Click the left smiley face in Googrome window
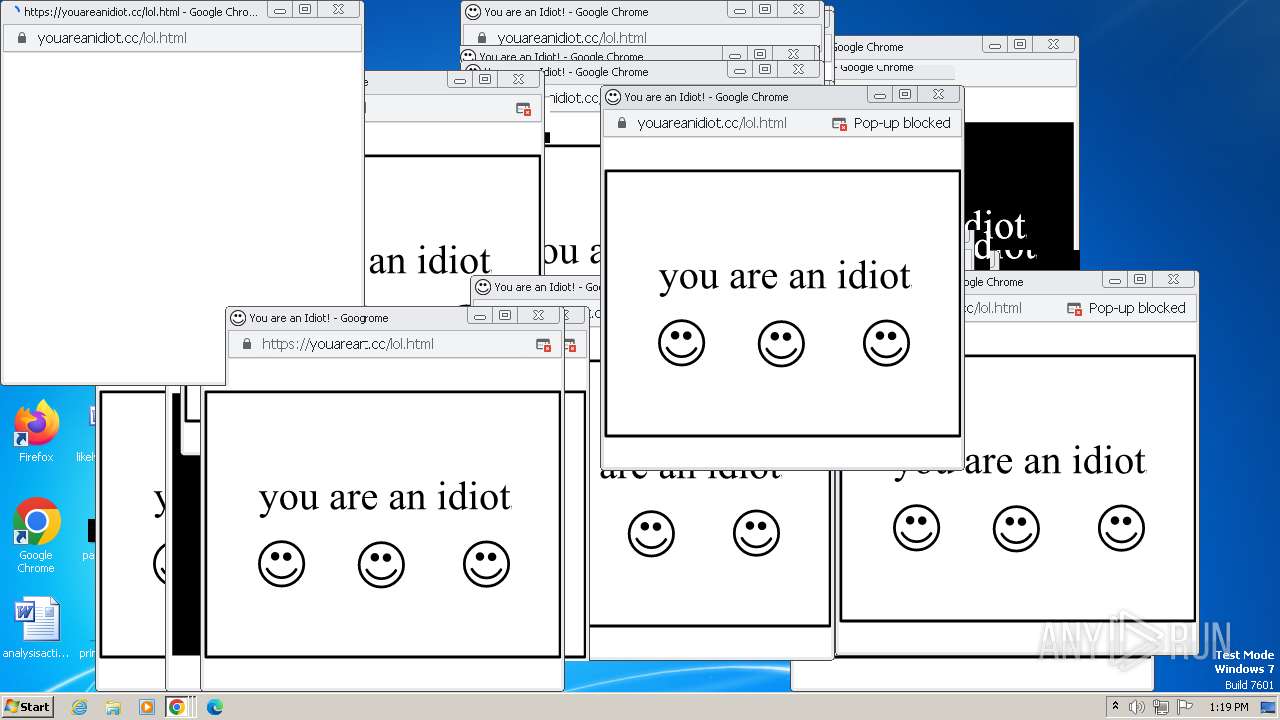 tap(281, 564)
